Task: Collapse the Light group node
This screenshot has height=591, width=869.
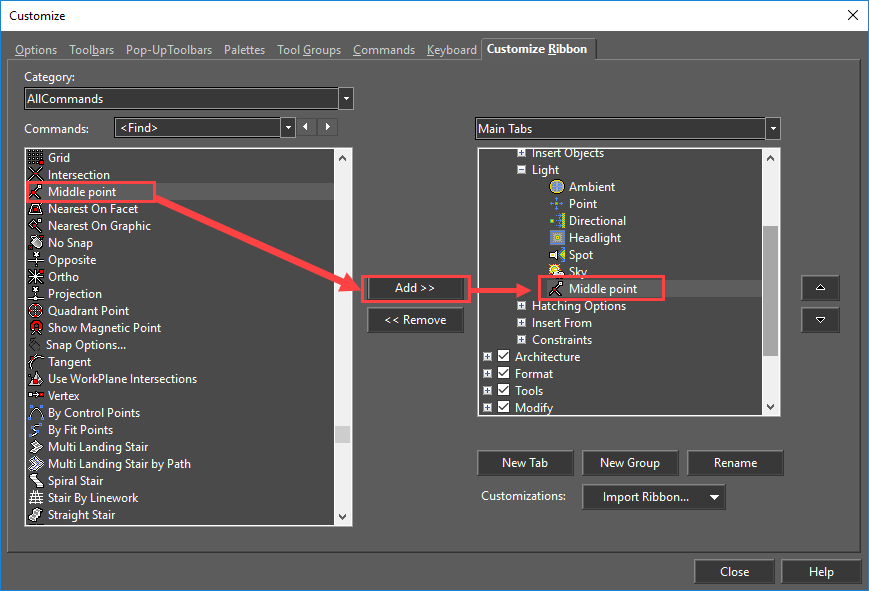Action: 521,170
